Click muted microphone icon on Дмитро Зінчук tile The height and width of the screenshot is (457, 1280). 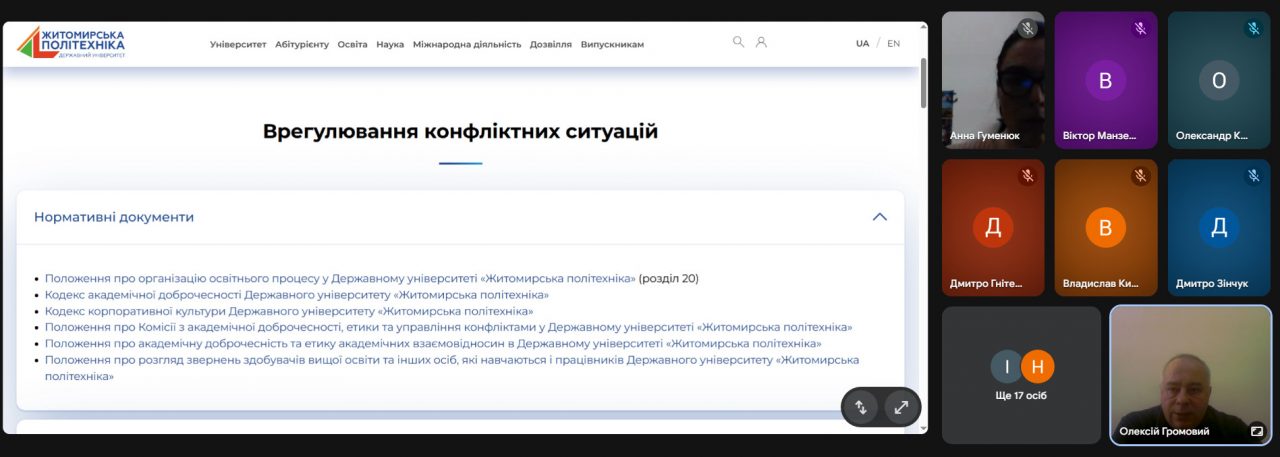pyautogui.click(x=1253, y=176)
